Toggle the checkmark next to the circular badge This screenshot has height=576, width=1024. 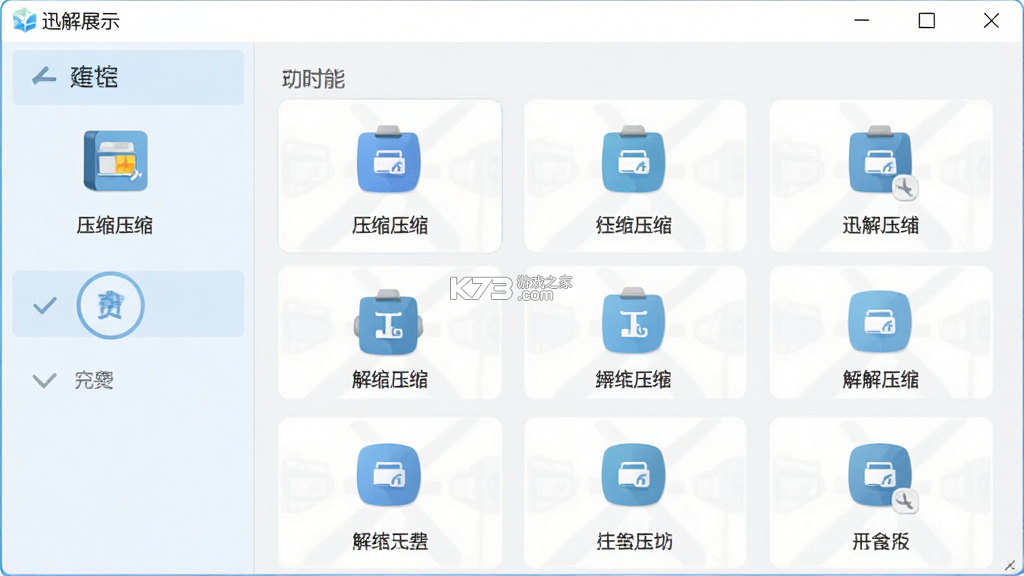point(44,305)
